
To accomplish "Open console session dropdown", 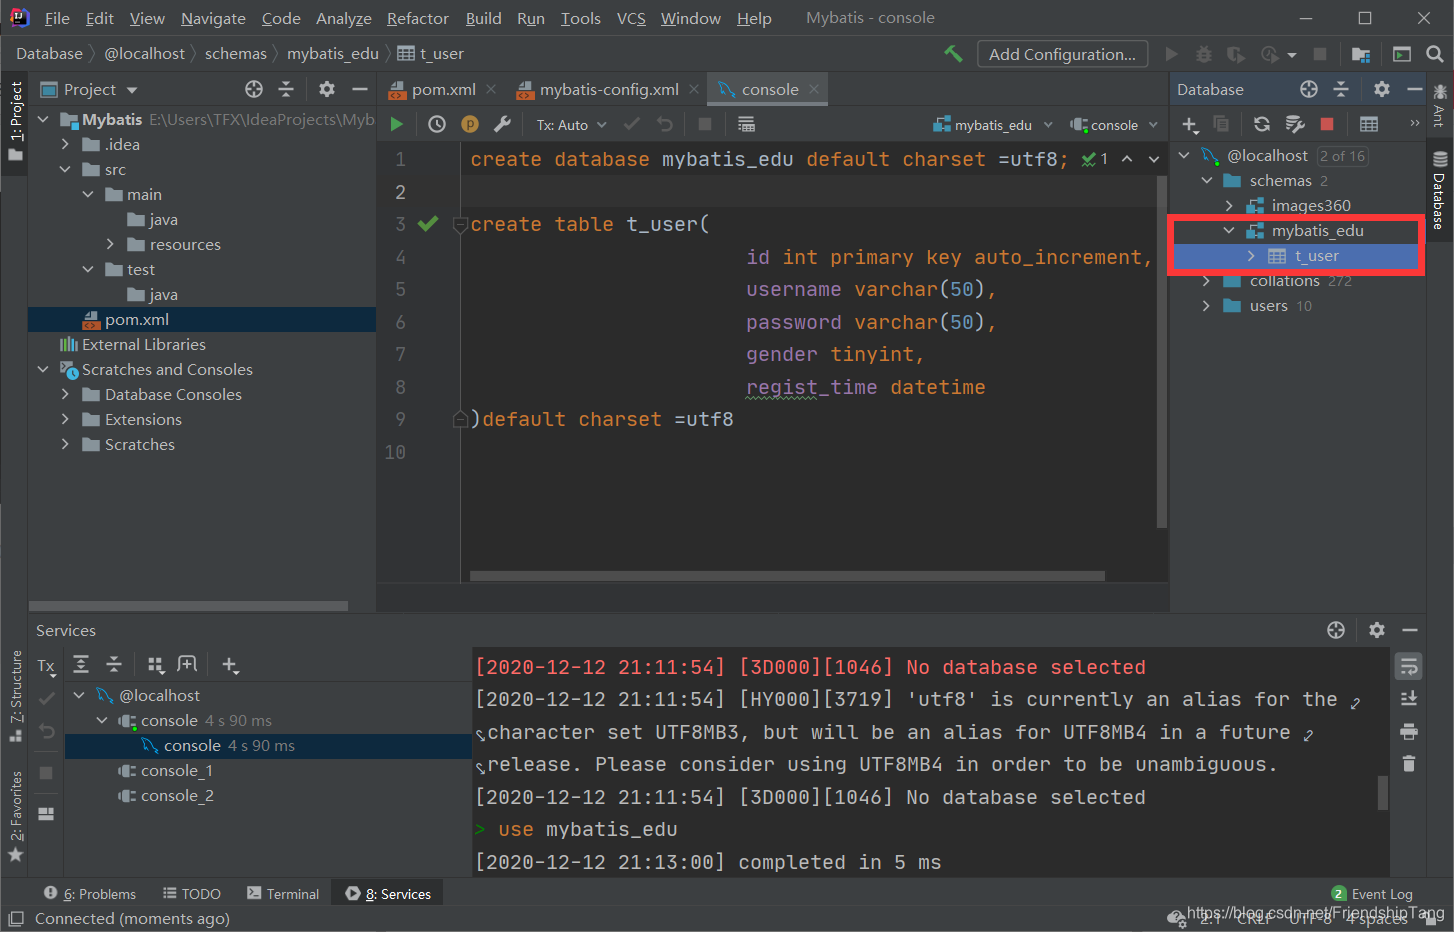I will pos(1113,125).
